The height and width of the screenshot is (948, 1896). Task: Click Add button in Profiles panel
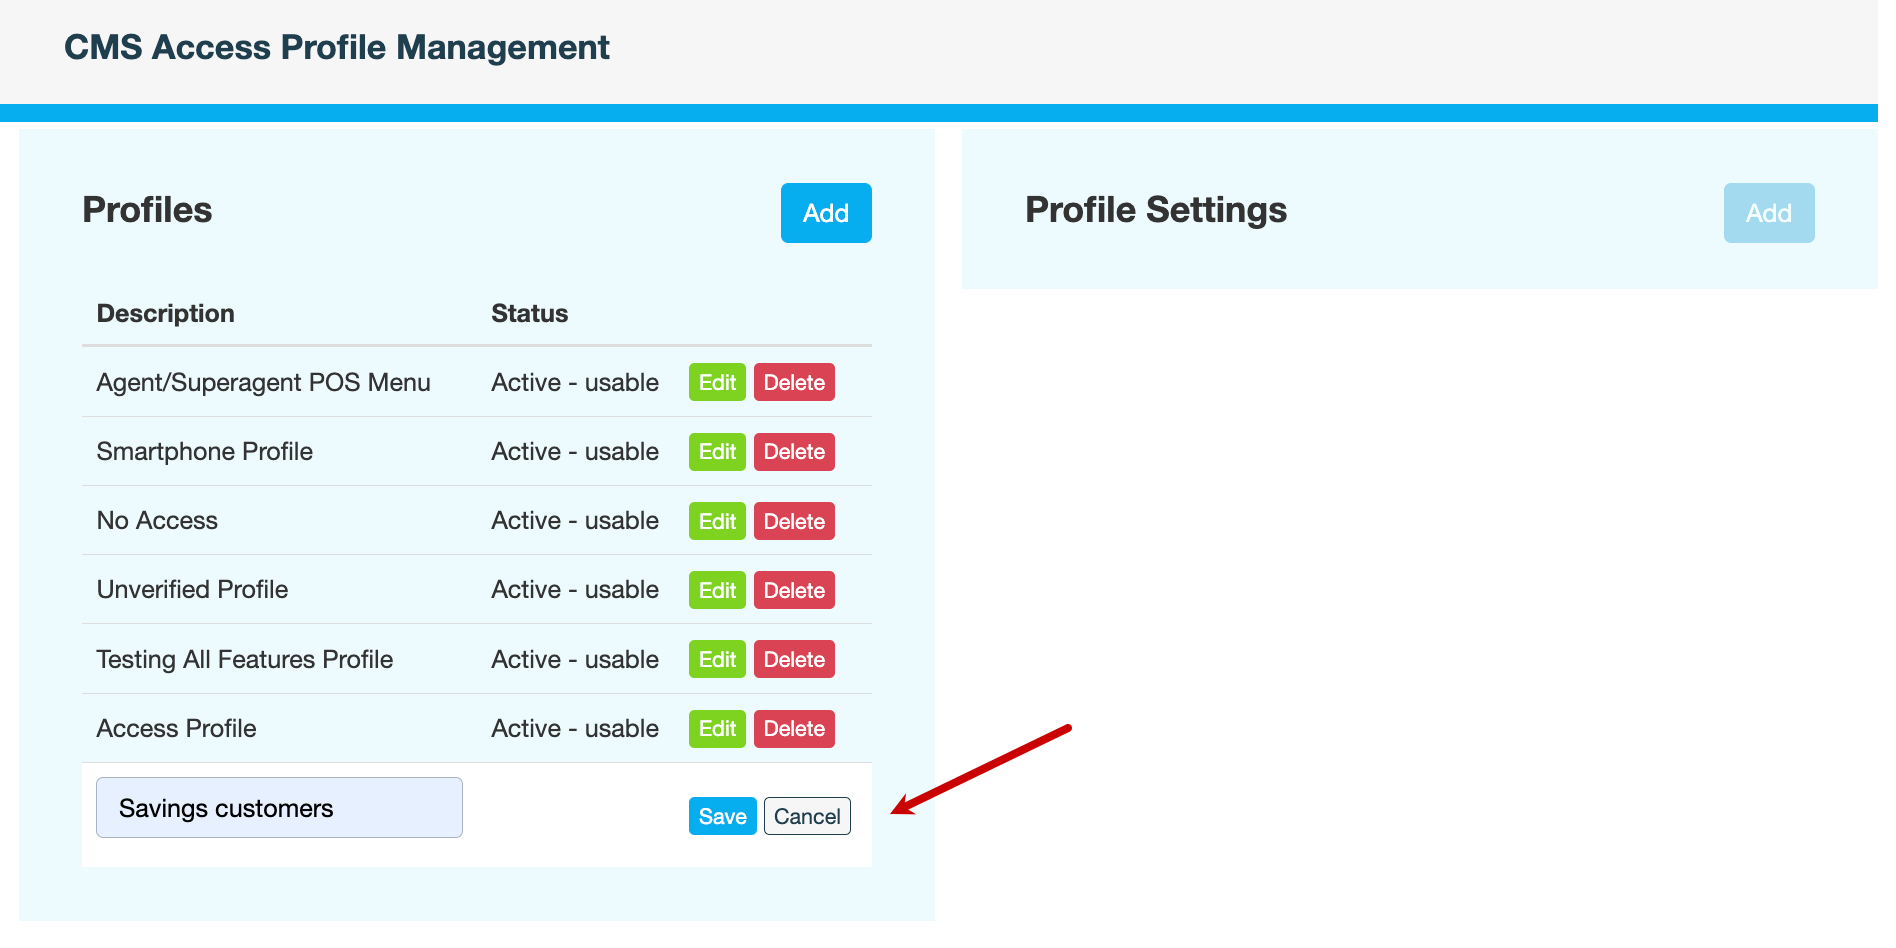[x=825, y=213]
